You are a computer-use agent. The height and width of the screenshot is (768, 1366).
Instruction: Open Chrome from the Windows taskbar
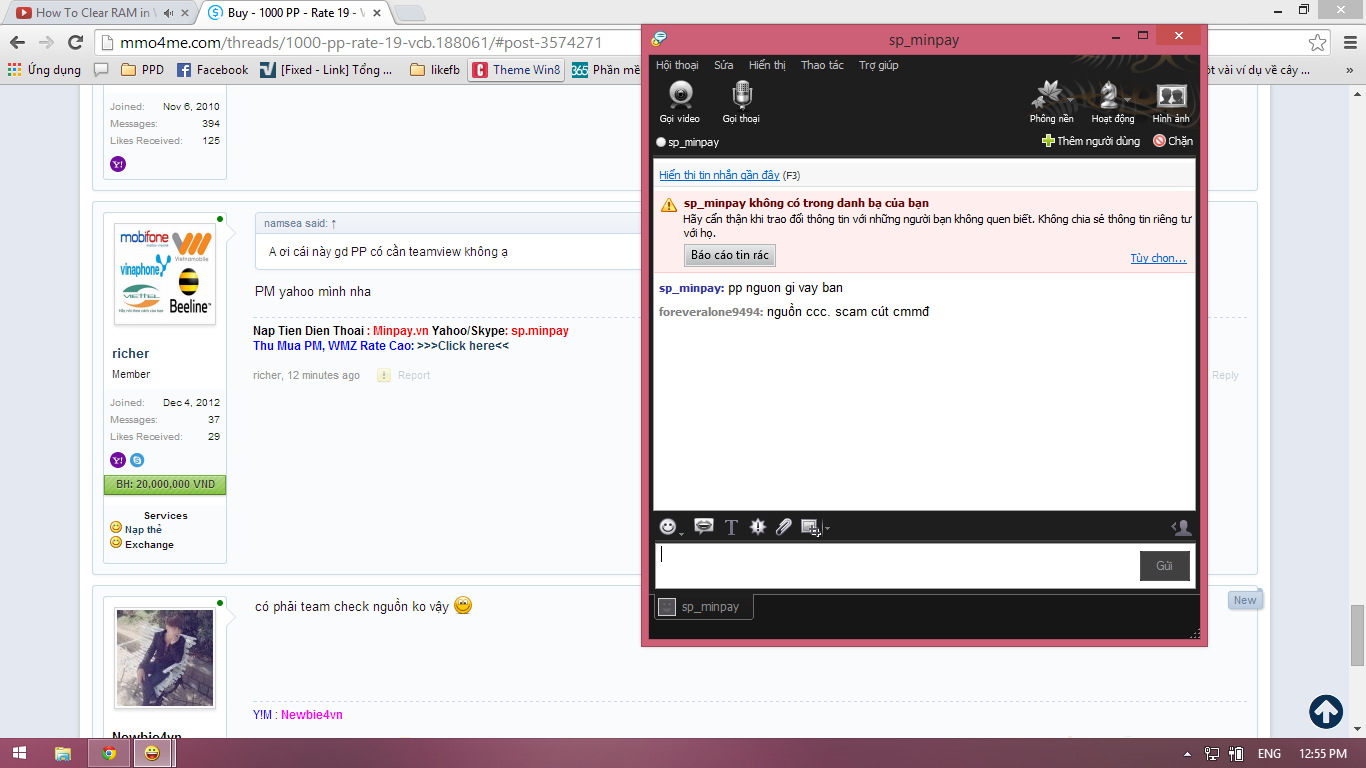click(x=109, y=753)
